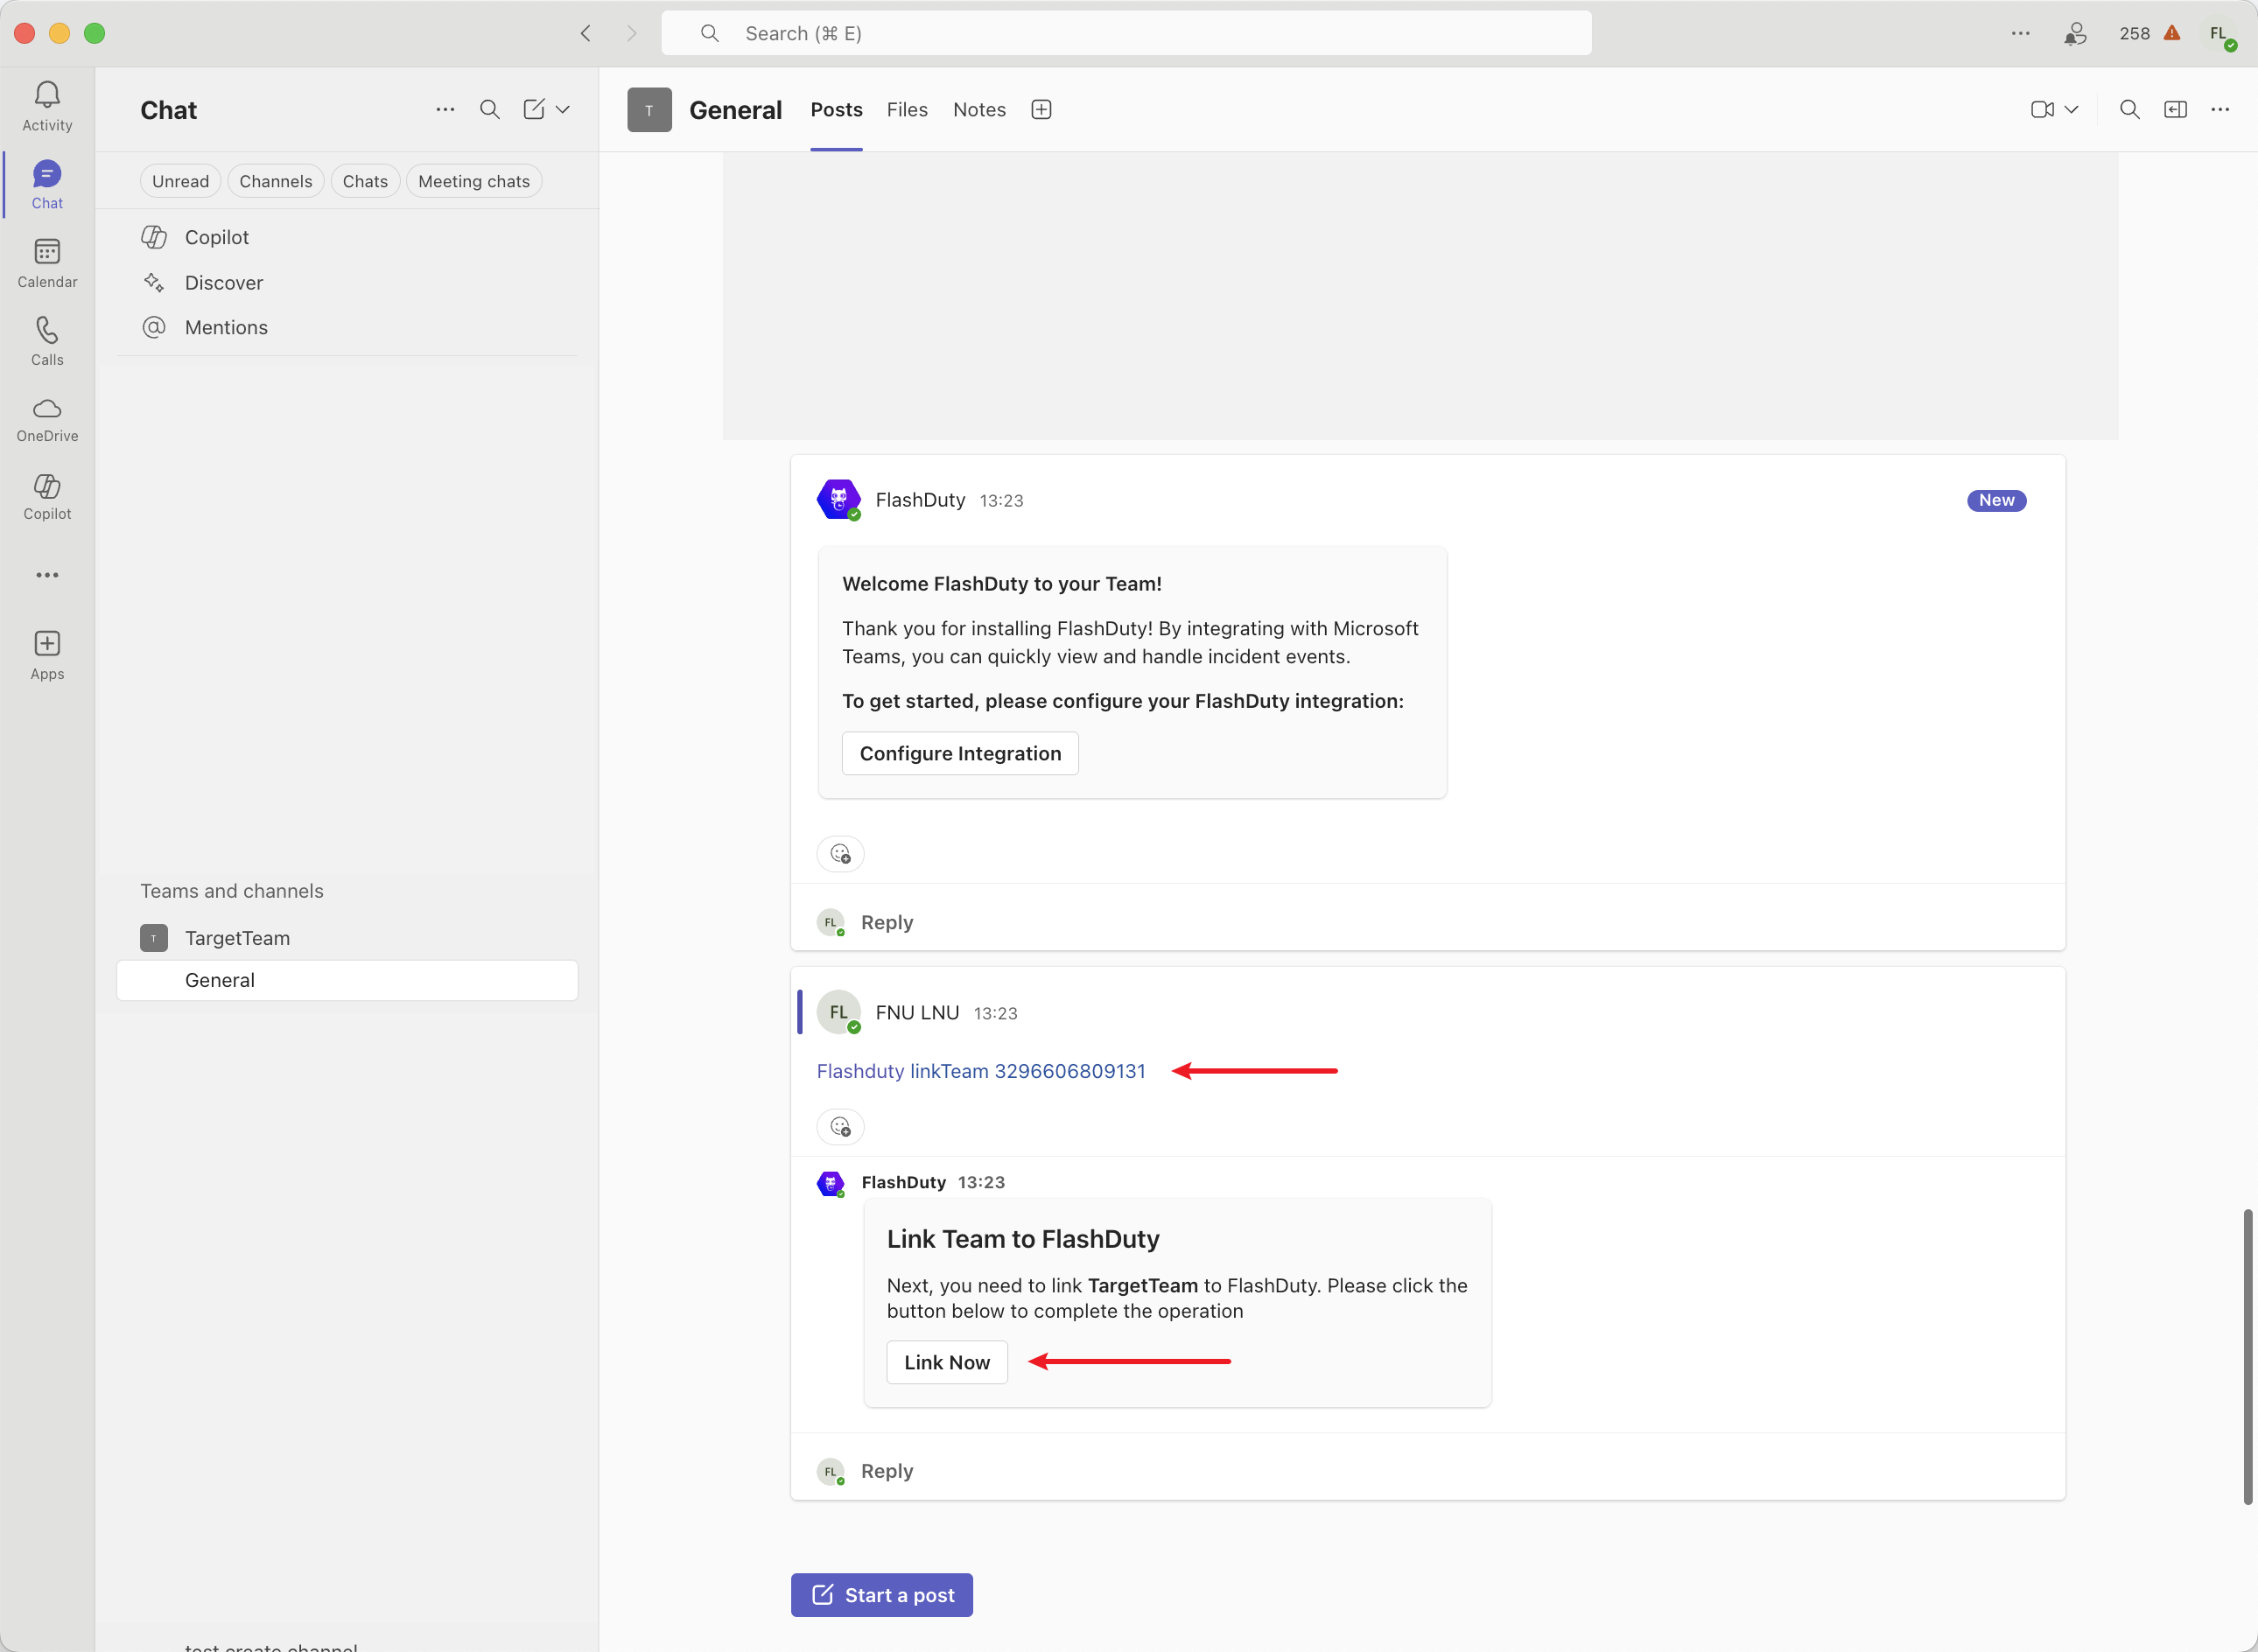Start a video meeting in the channel
The image size is (2258, 1652).
2042,109
